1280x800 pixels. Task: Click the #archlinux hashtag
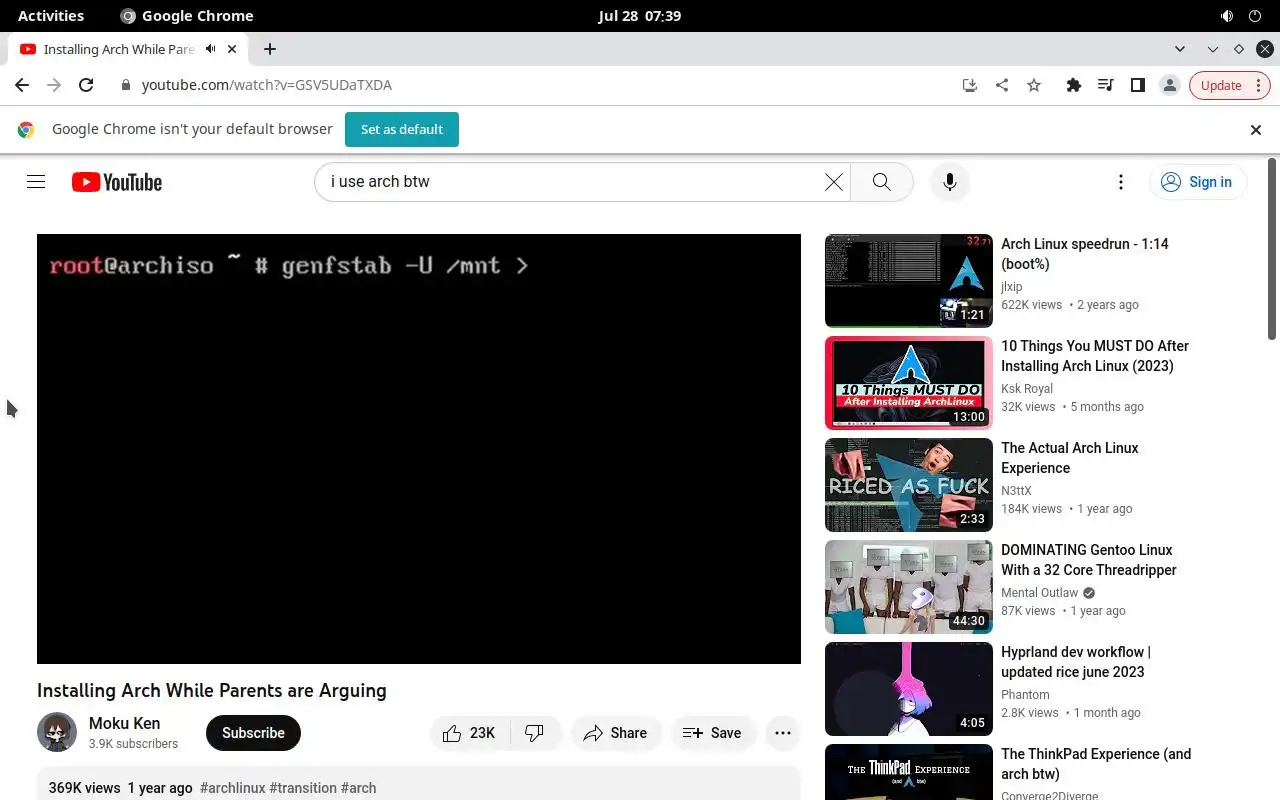click(x=233, y=788)
